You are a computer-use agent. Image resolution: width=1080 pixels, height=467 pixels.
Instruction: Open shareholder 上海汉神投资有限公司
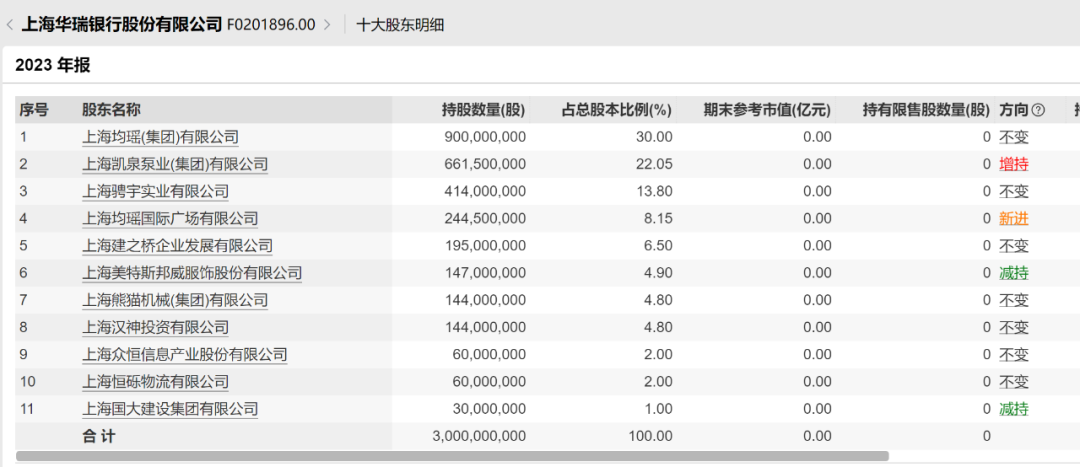coord(156,327)
